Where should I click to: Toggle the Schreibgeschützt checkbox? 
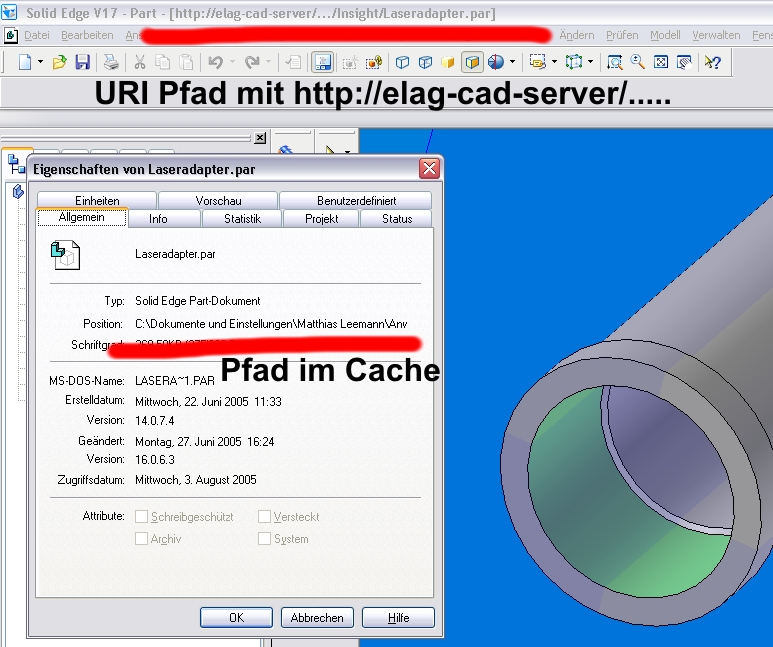141,516
